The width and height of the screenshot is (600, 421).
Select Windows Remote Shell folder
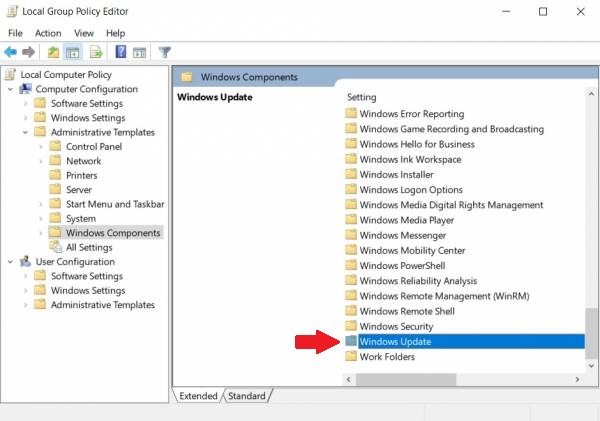coord(407,311)
